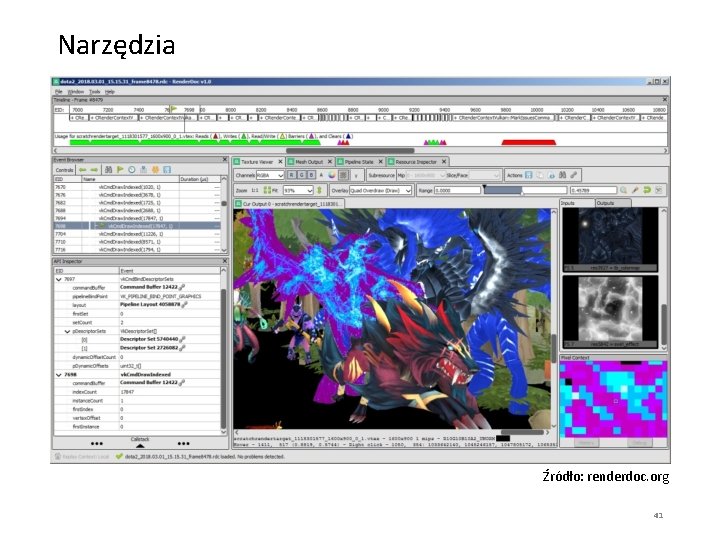Click green checkmark icon in status bar

[119, 456]
